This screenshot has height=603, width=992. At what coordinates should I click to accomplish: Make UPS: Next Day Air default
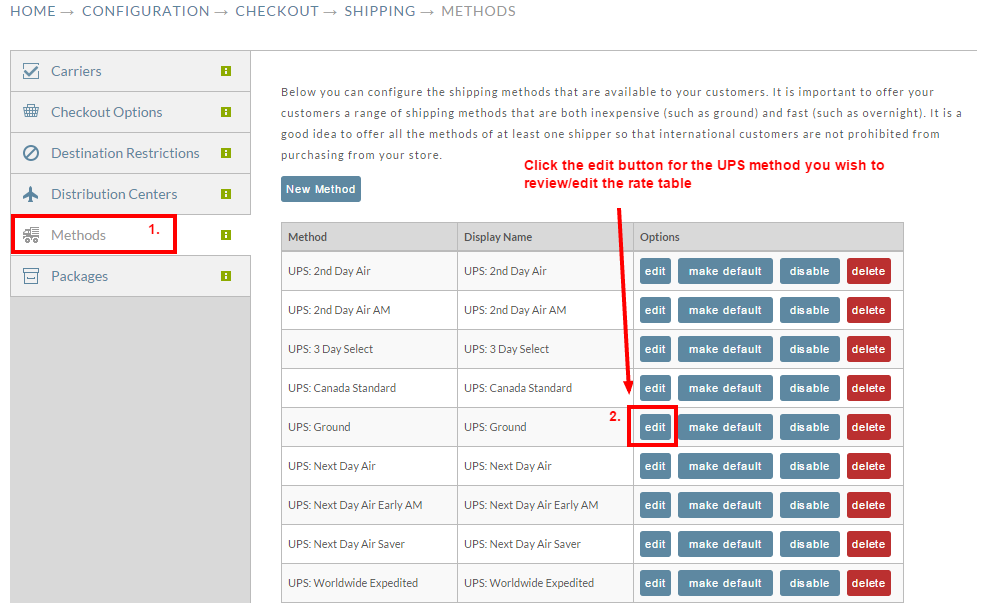point(725,466)
